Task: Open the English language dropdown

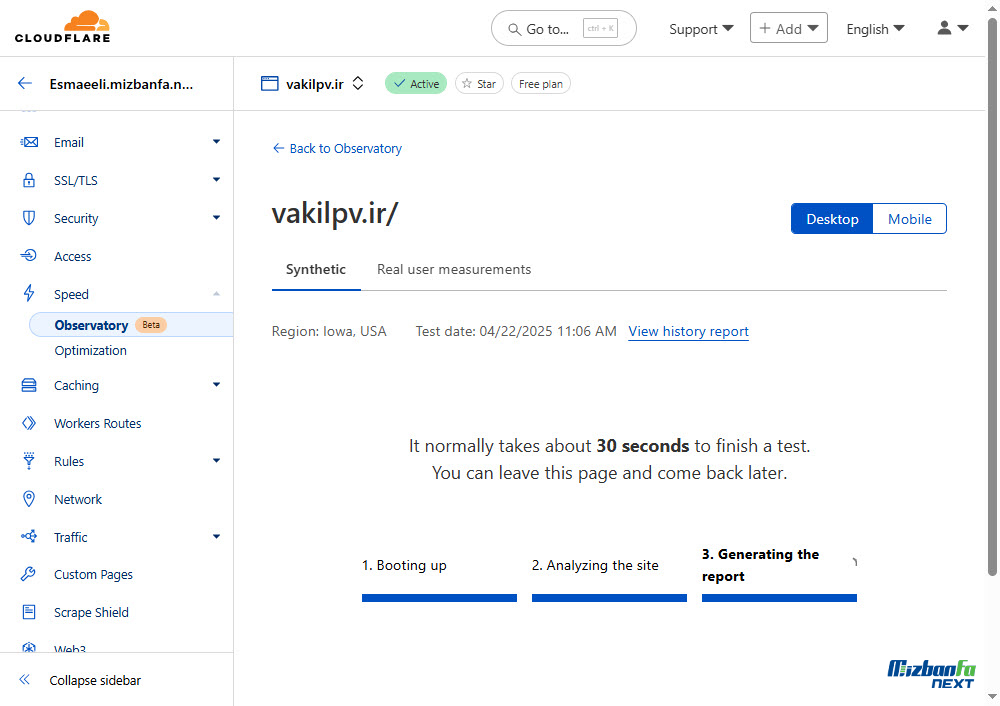Action: point(875,29)
